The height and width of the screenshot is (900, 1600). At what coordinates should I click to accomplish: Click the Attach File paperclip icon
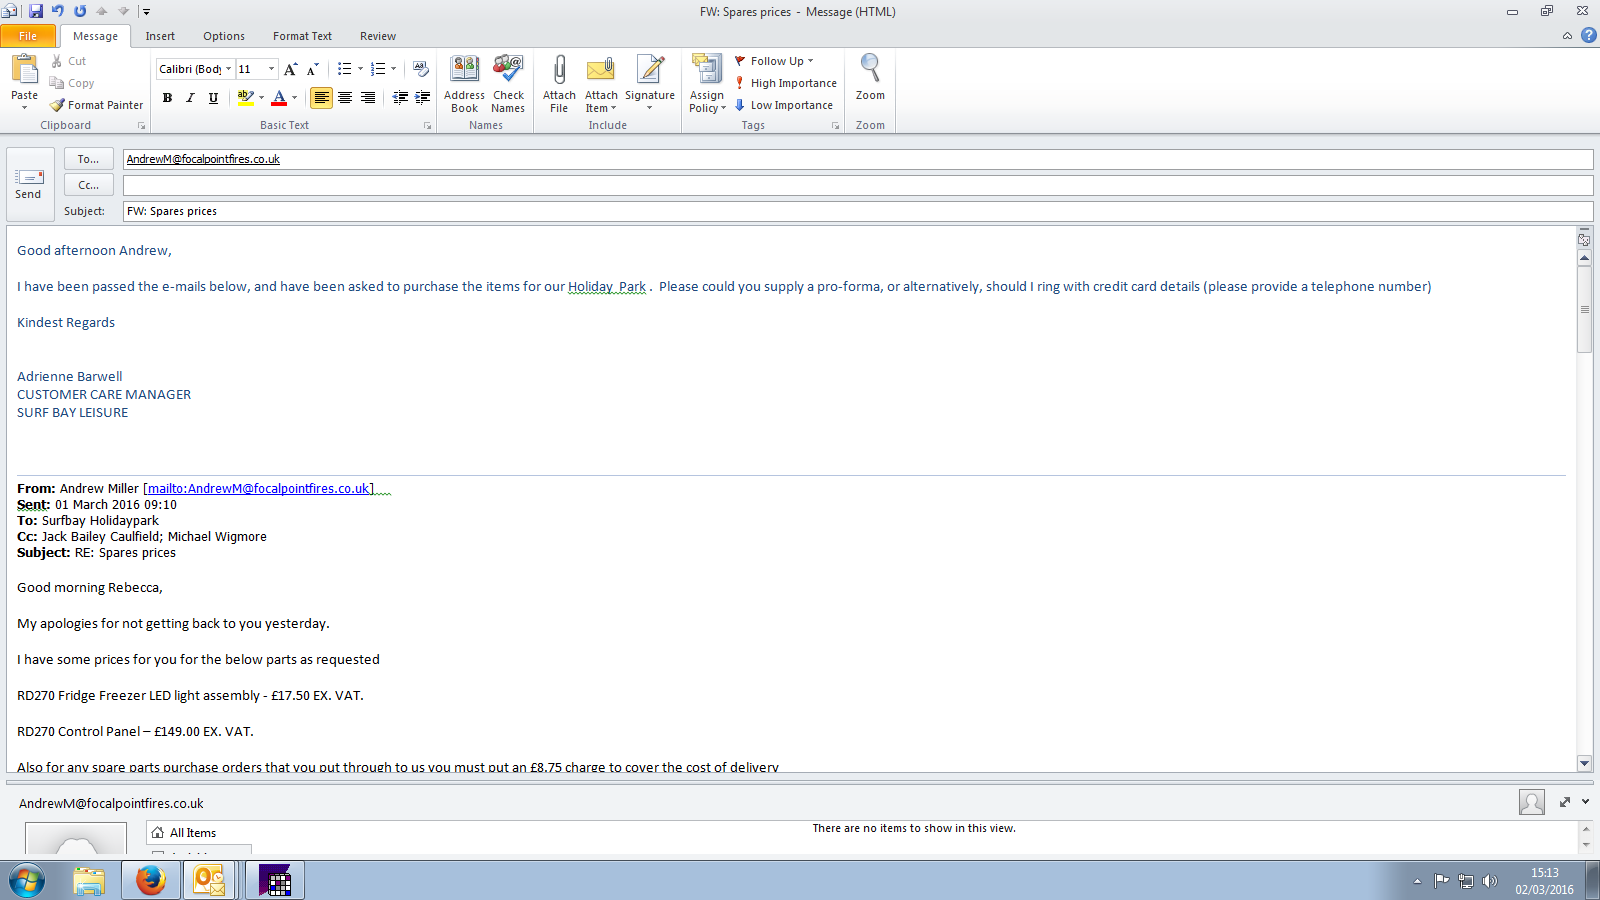pos(559,70)
